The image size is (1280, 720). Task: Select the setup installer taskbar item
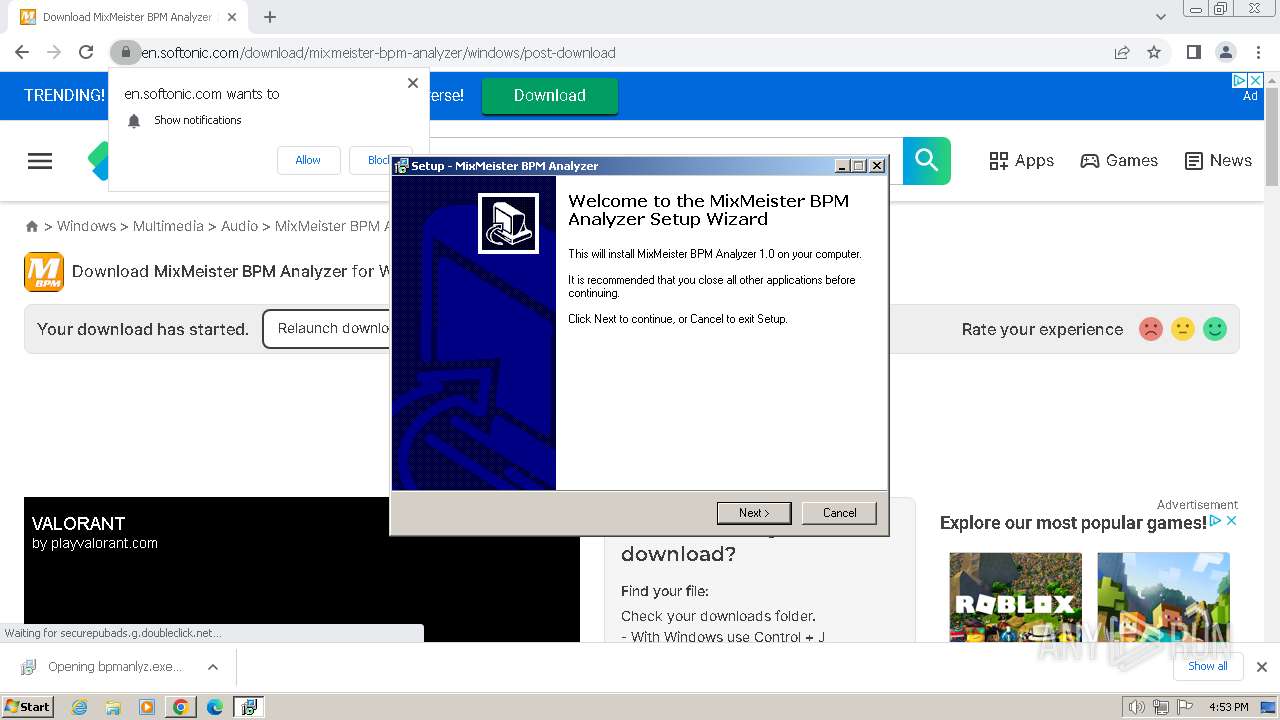point(248,707)
